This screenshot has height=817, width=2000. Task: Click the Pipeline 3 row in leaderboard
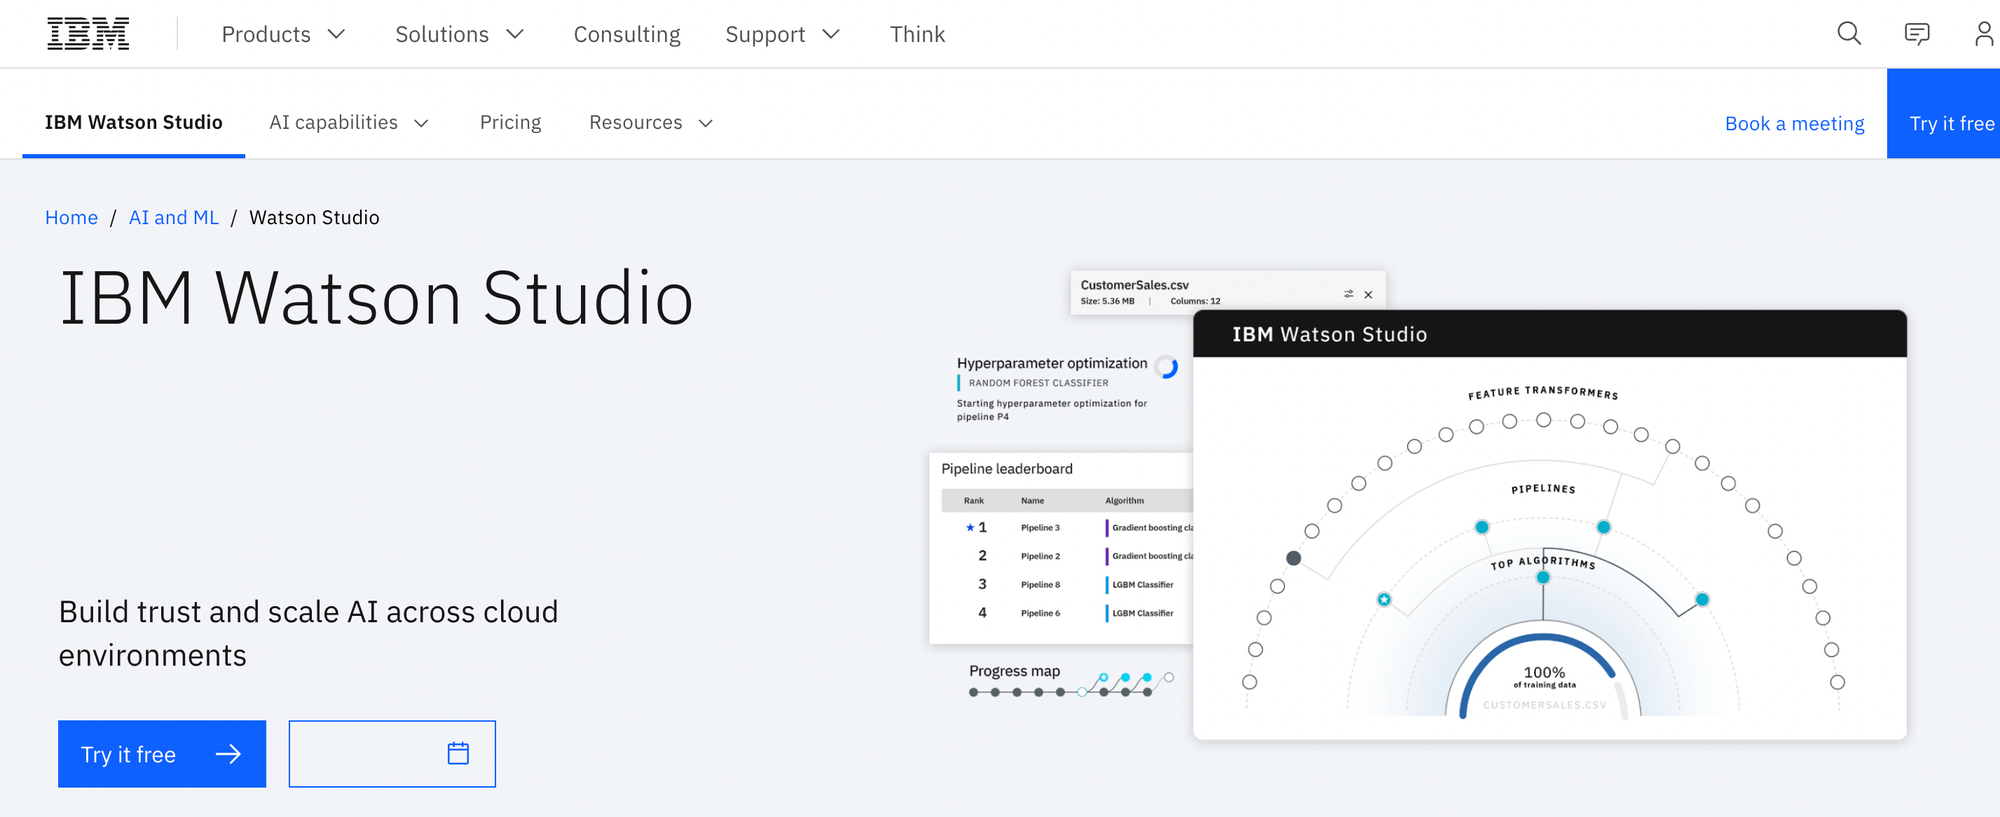[1067, 527]
